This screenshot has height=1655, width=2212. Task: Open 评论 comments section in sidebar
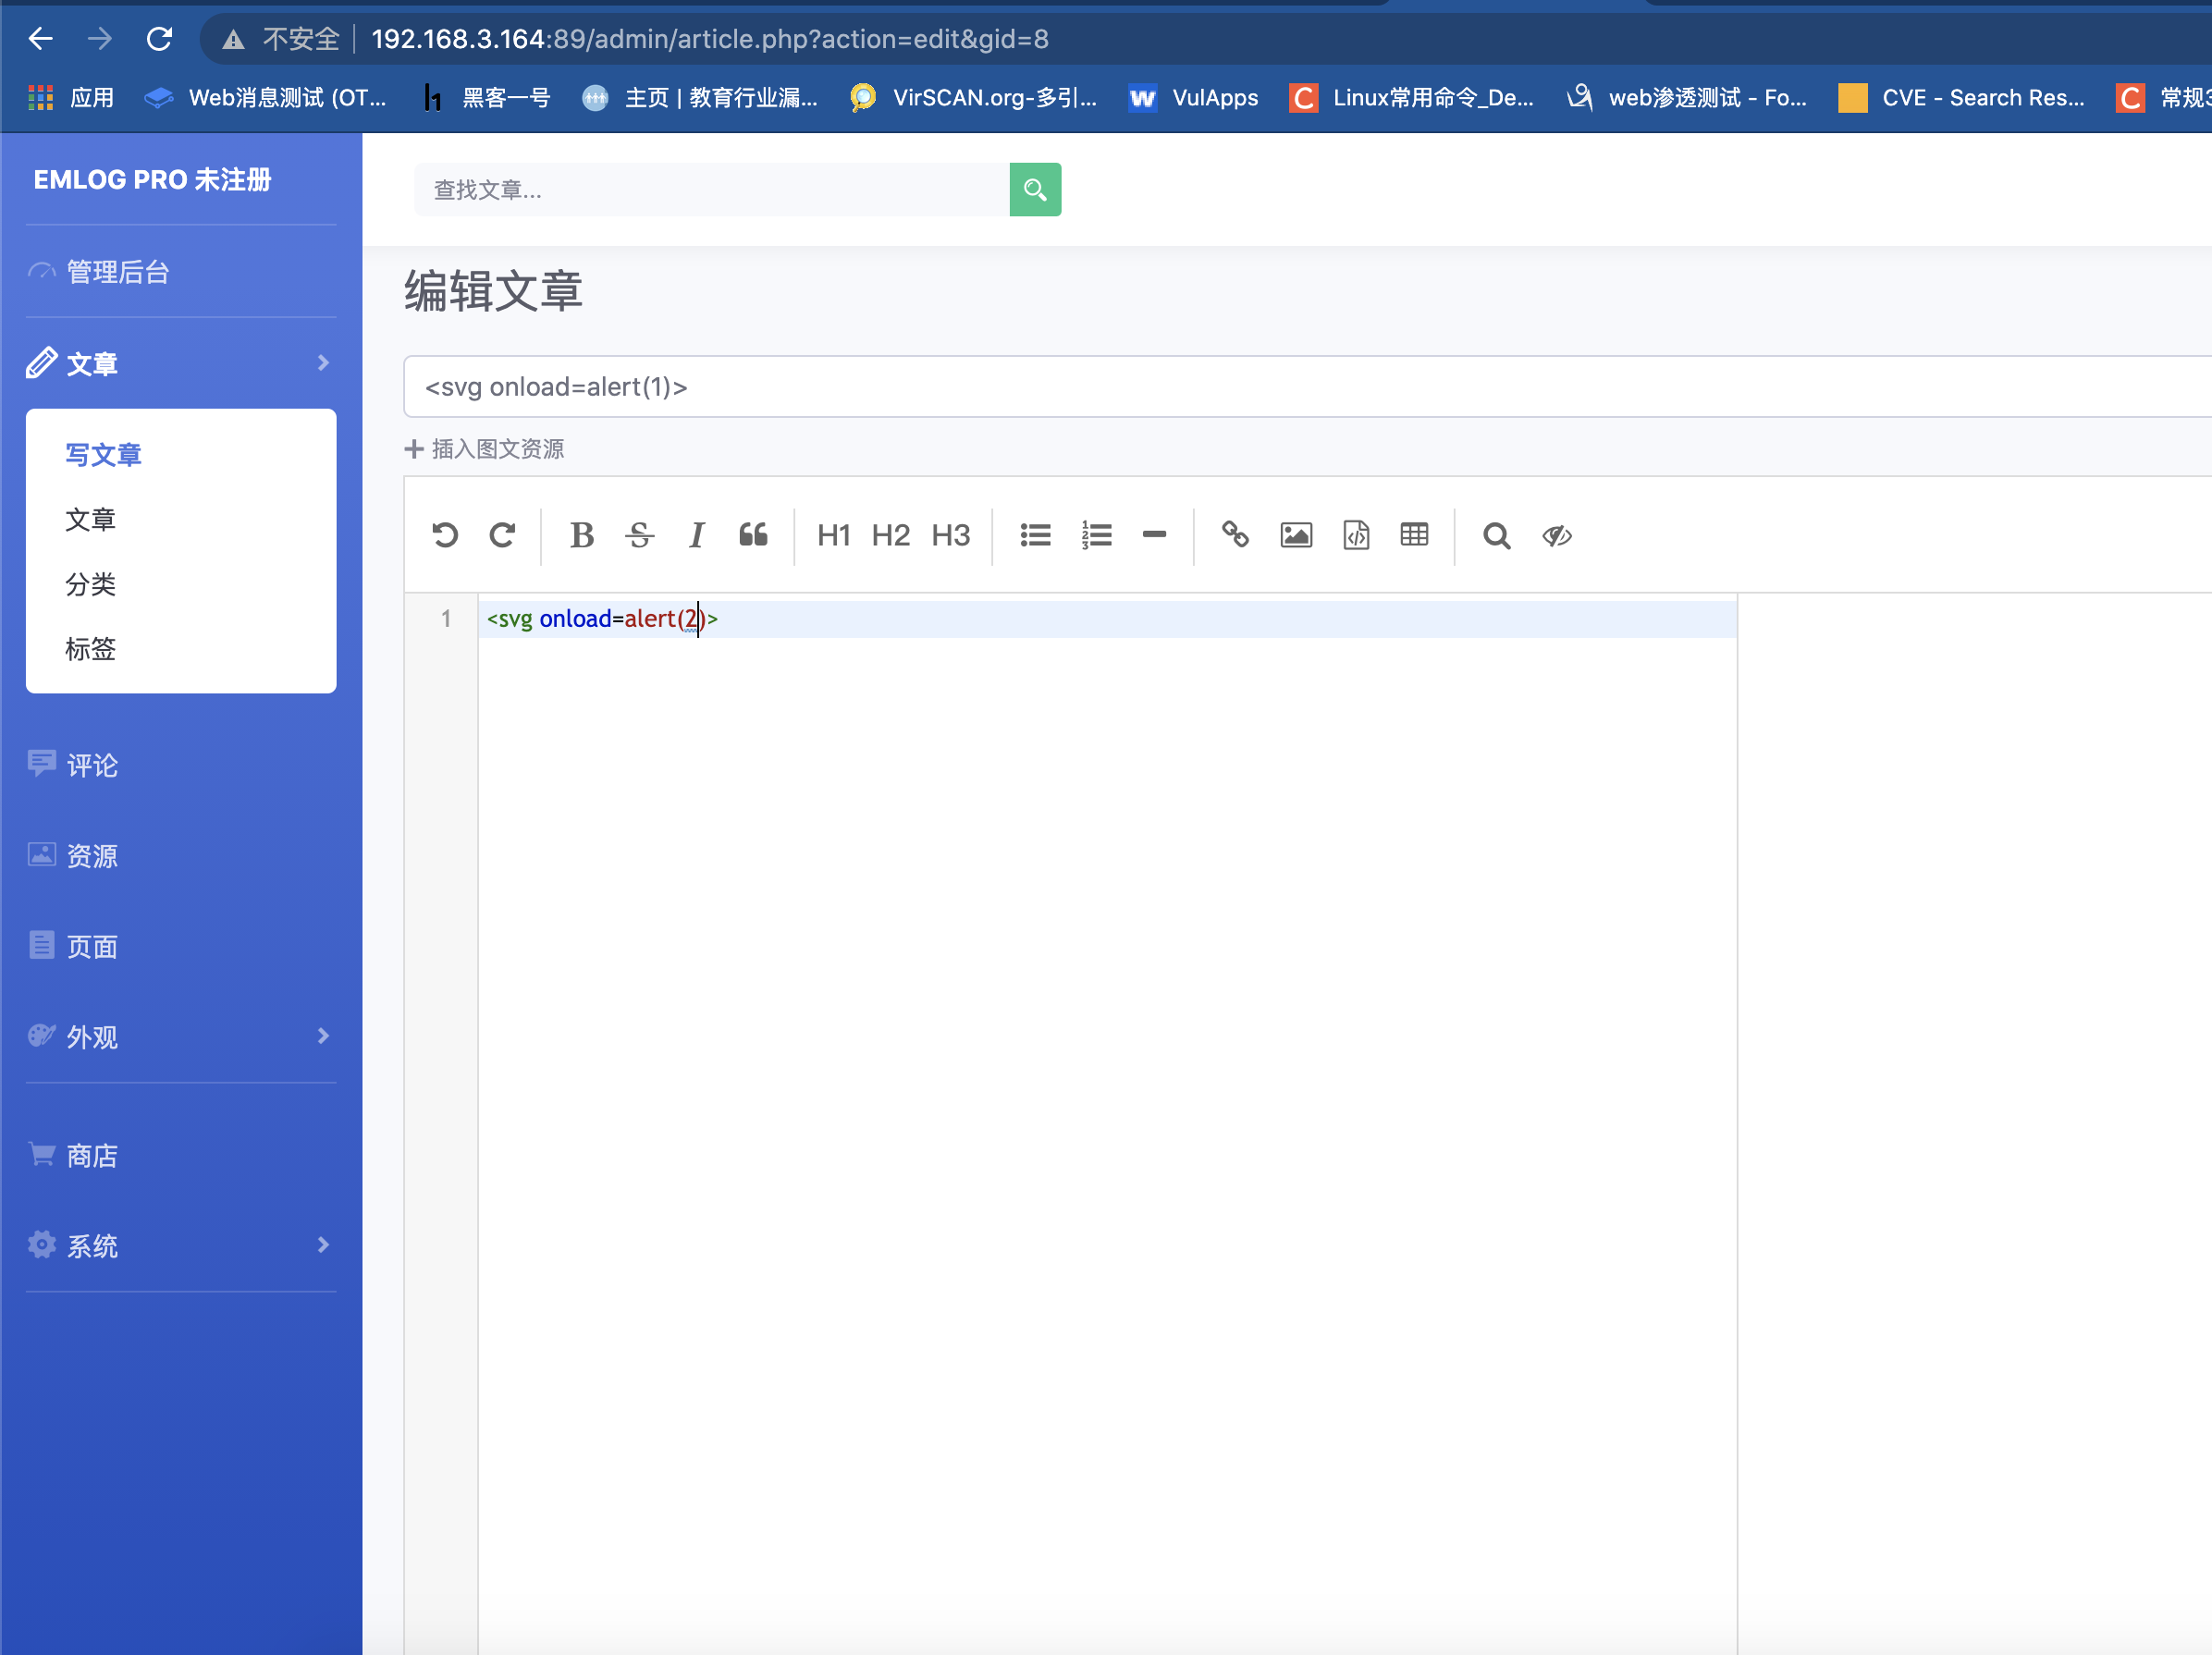[91, 765]
